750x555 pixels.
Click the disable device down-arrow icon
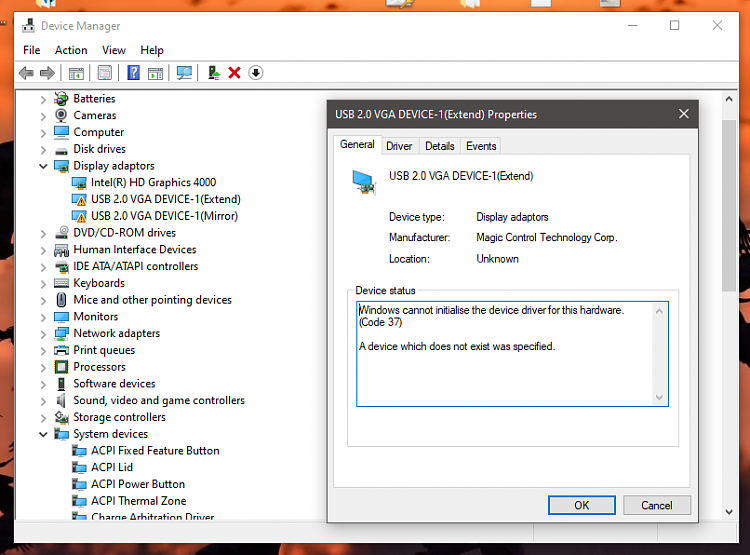click(x=256, y=73)
